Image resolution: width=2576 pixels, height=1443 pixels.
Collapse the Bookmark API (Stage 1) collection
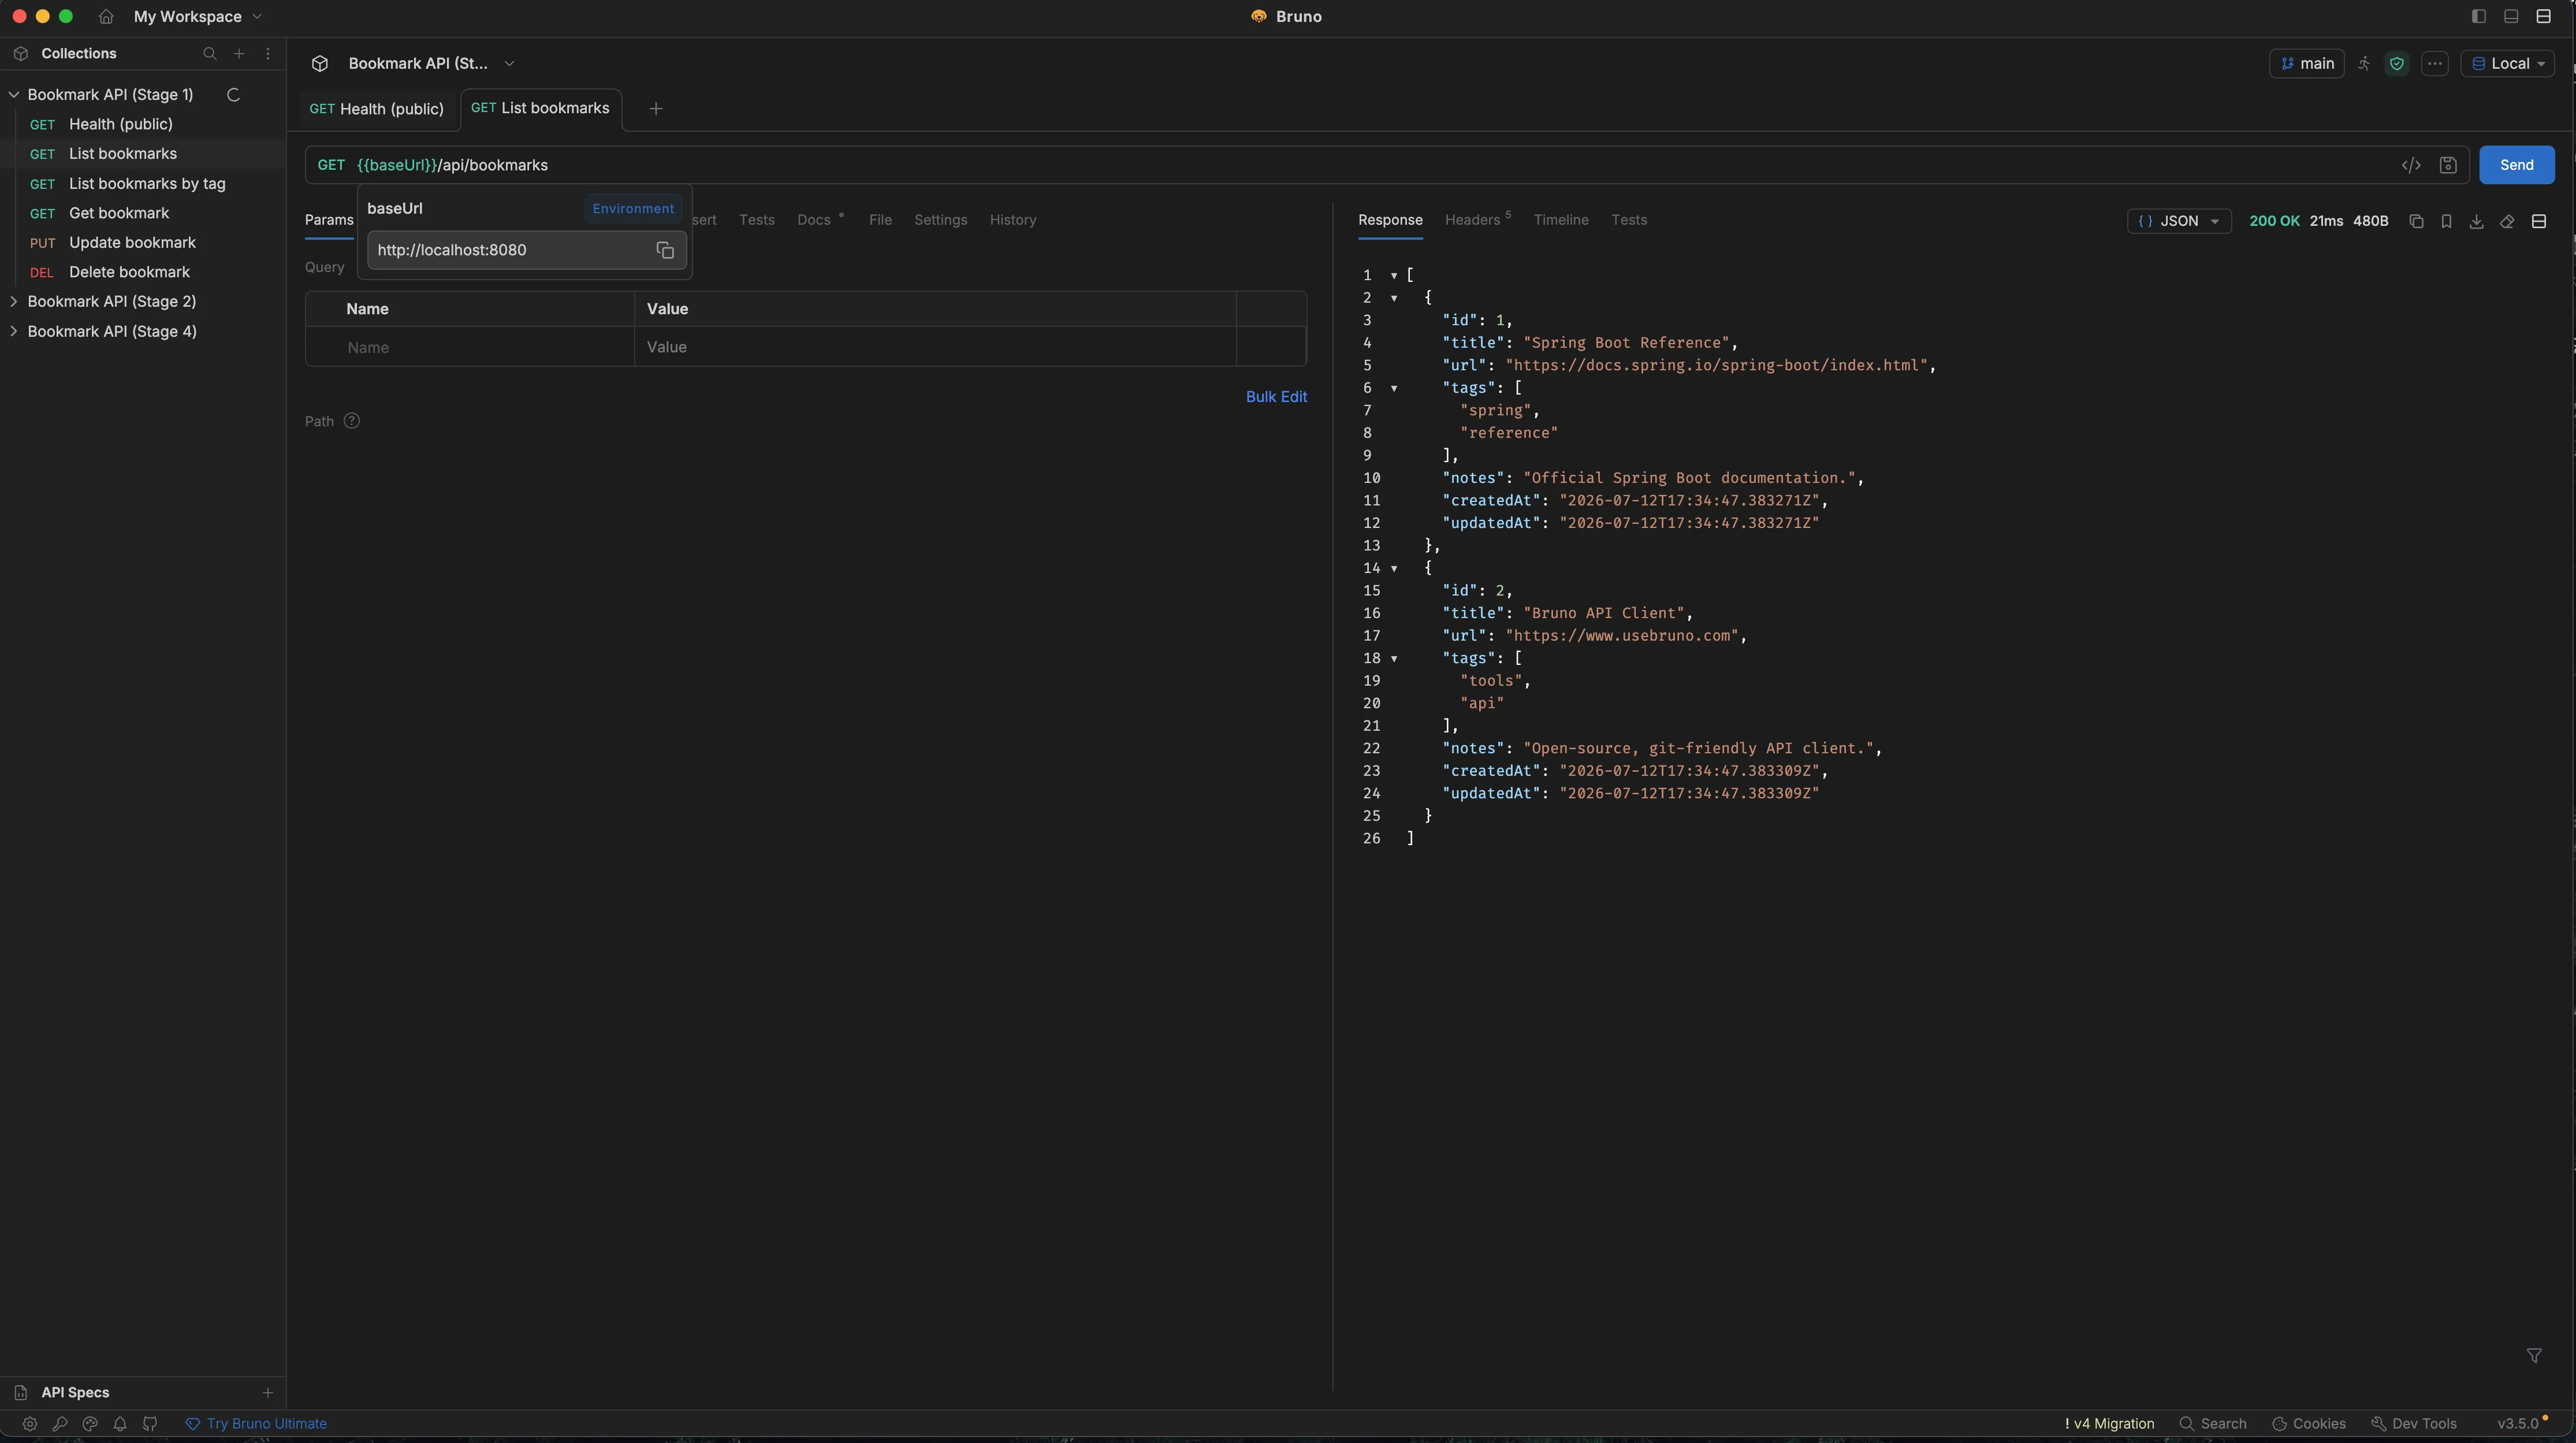point(14,94)
